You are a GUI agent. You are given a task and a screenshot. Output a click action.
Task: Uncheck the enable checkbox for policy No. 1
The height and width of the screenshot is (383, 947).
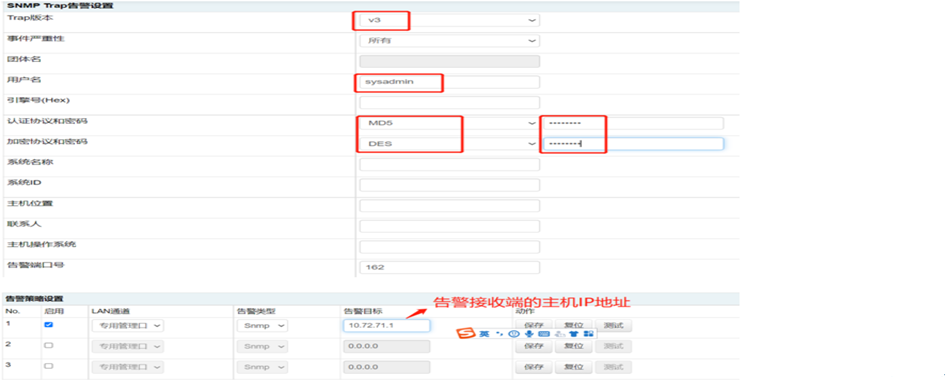49,324
